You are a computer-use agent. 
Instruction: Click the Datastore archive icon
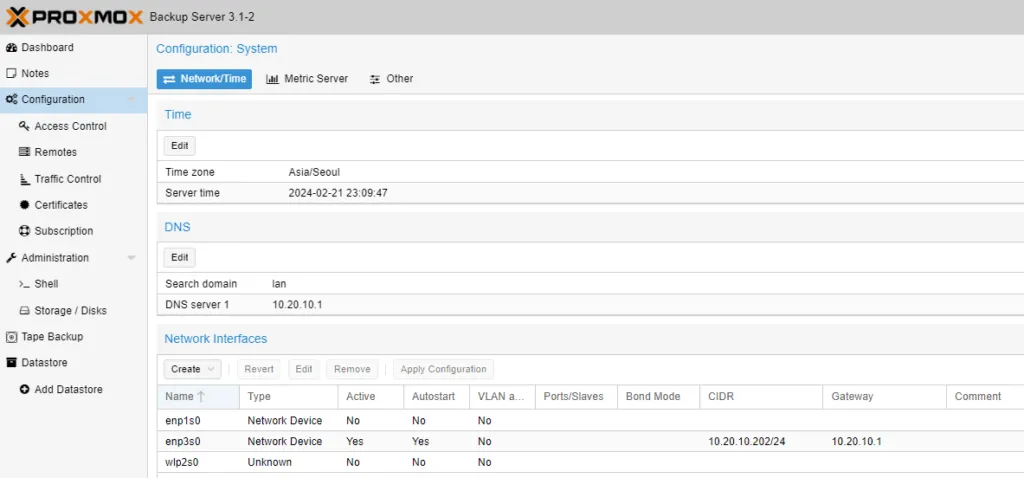point(10,363)
